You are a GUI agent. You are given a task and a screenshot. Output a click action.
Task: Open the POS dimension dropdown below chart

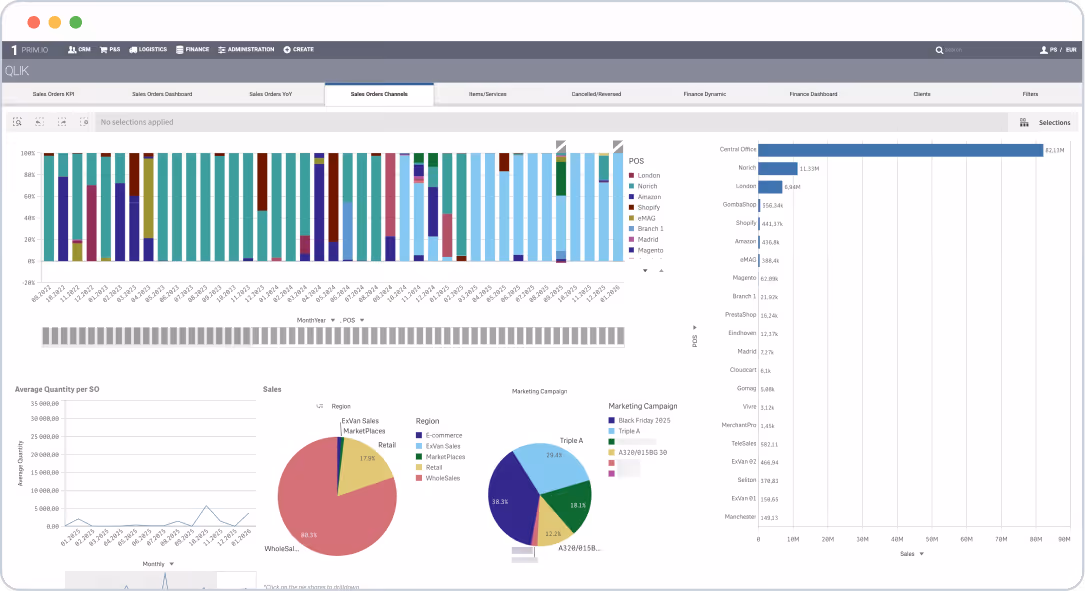pos(354,320)
